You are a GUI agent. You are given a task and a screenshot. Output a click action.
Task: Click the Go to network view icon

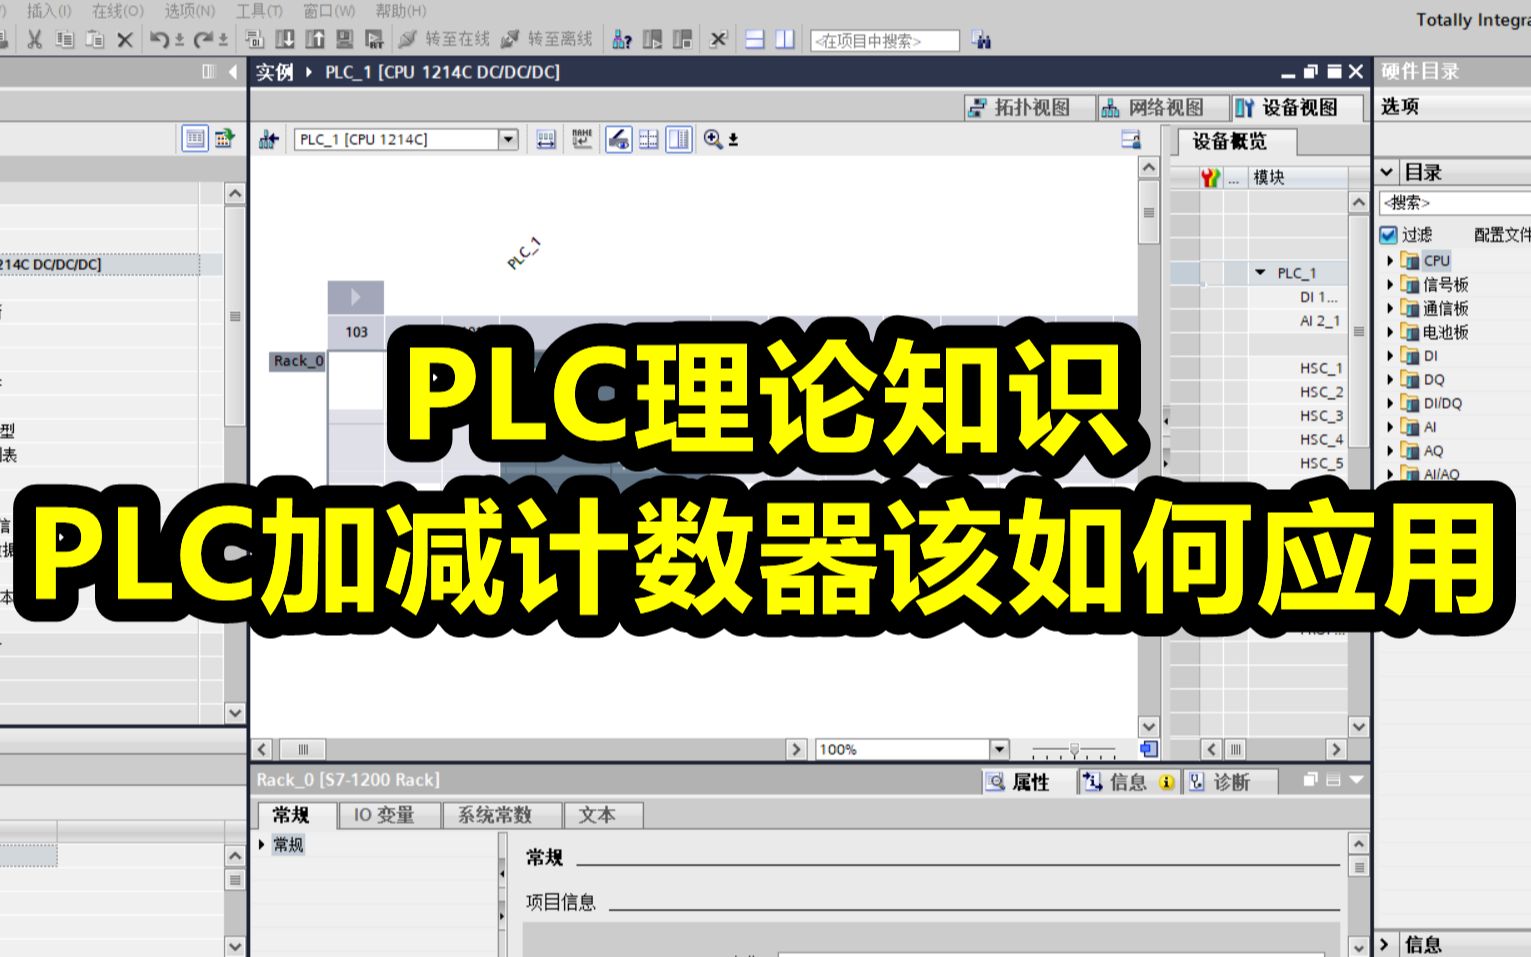coord(268,140)
